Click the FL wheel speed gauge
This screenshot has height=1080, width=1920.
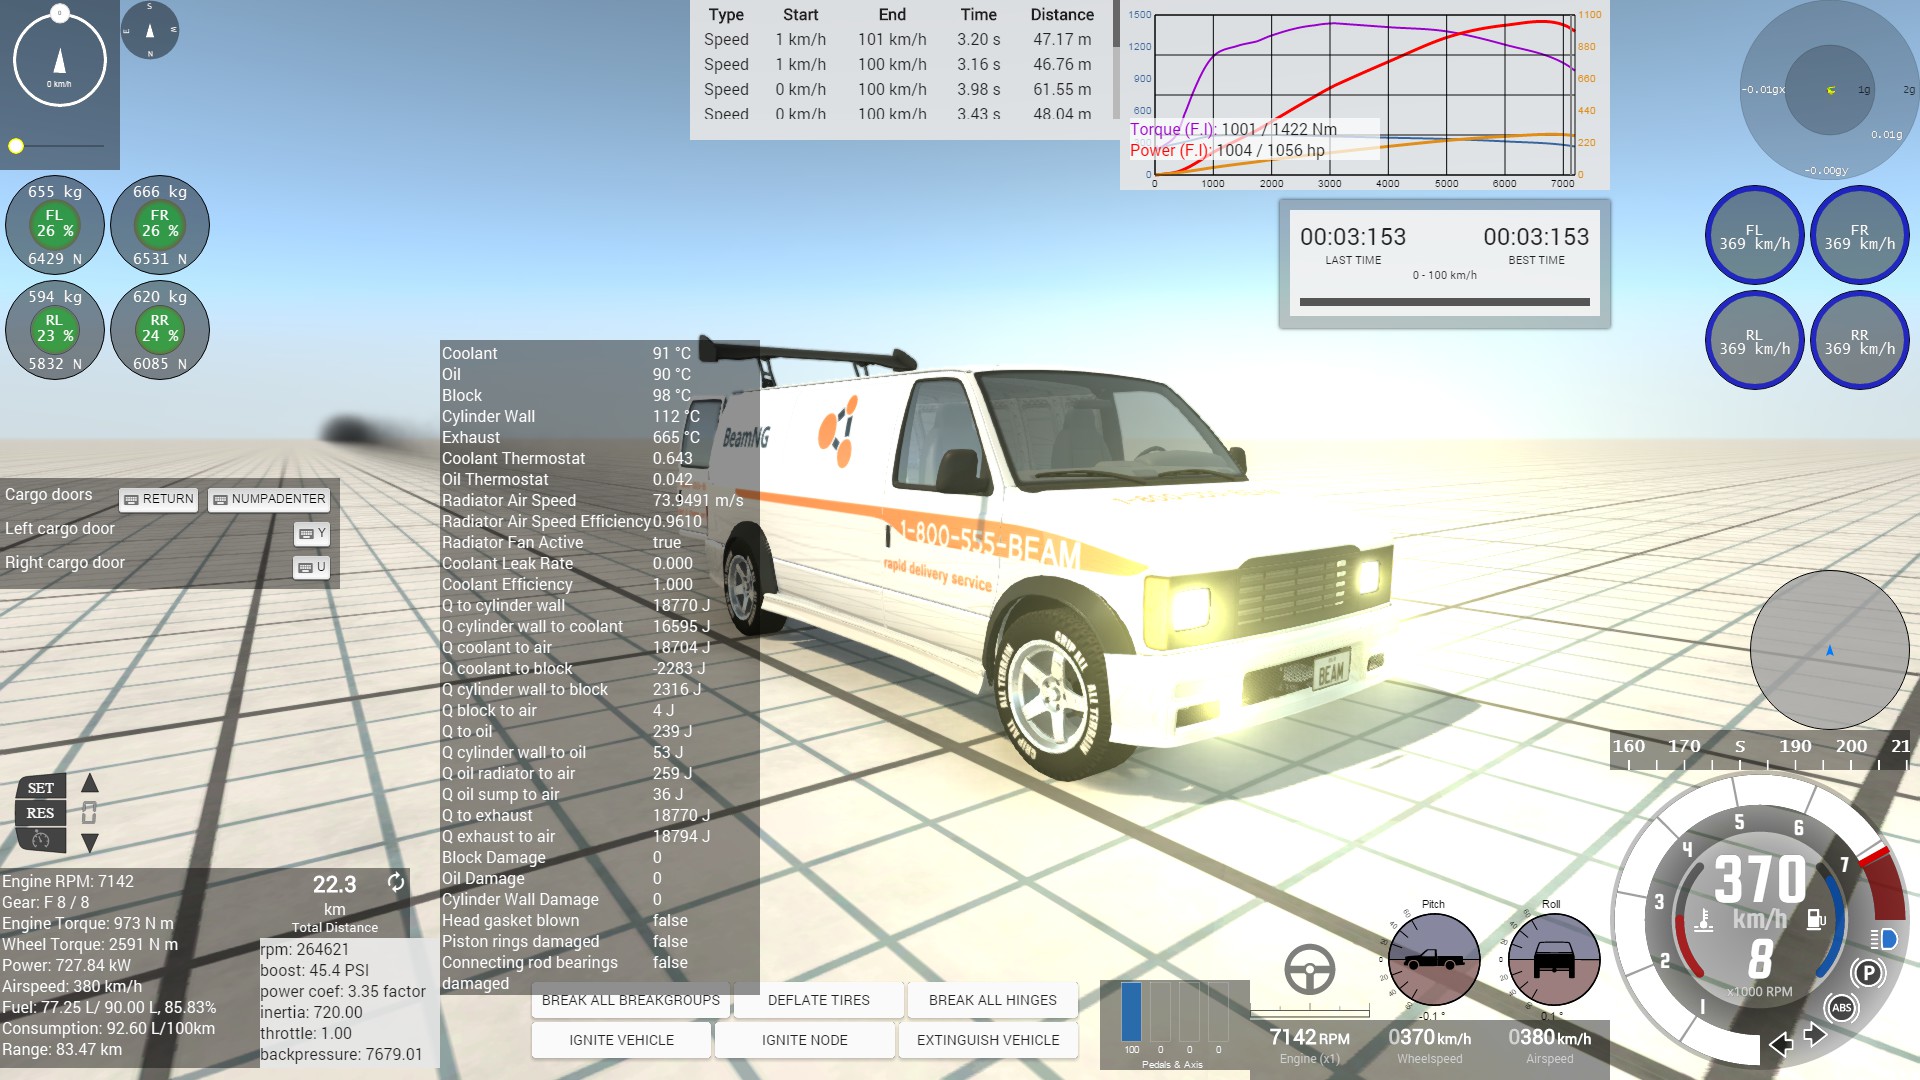(x=1755, y=236)
